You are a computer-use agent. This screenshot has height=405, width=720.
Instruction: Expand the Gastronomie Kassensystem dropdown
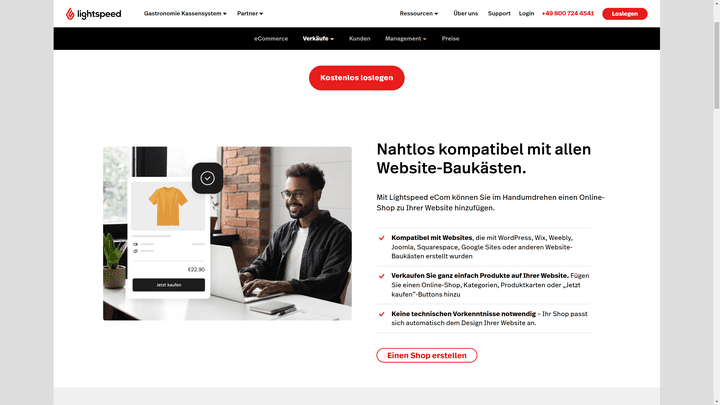[x=185, y=13]
